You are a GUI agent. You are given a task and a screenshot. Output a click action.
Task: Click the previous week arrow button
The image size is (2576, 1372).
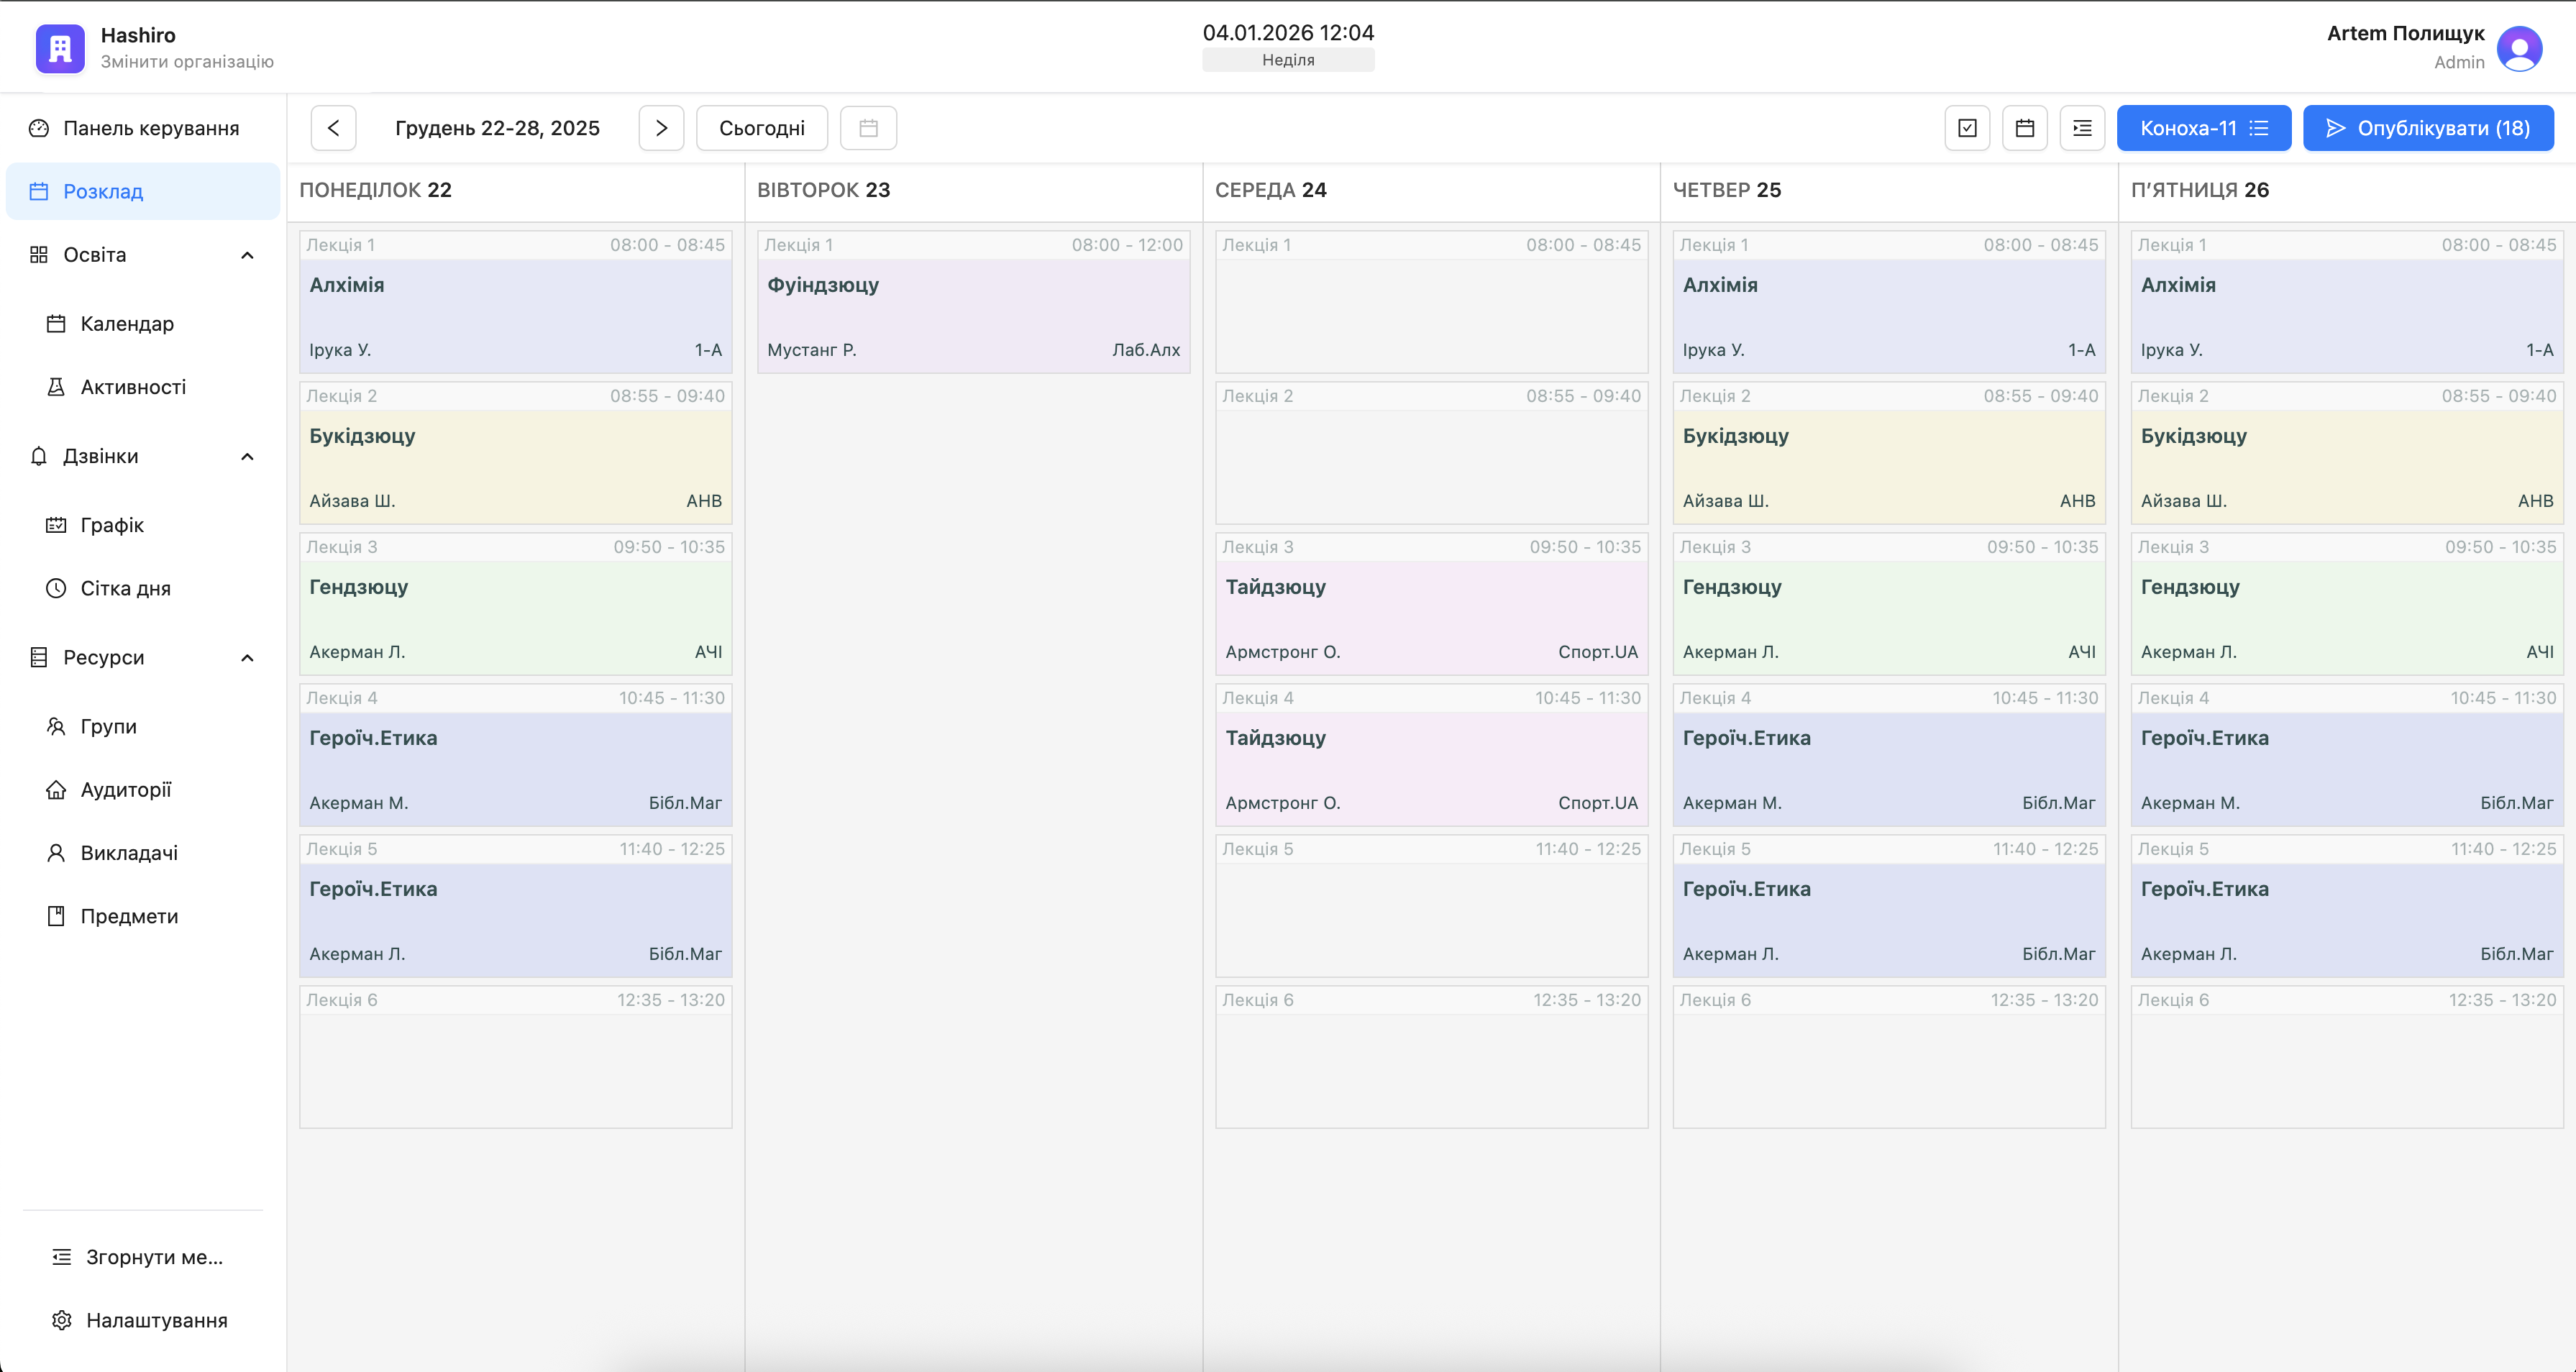[x=333, y=128]
